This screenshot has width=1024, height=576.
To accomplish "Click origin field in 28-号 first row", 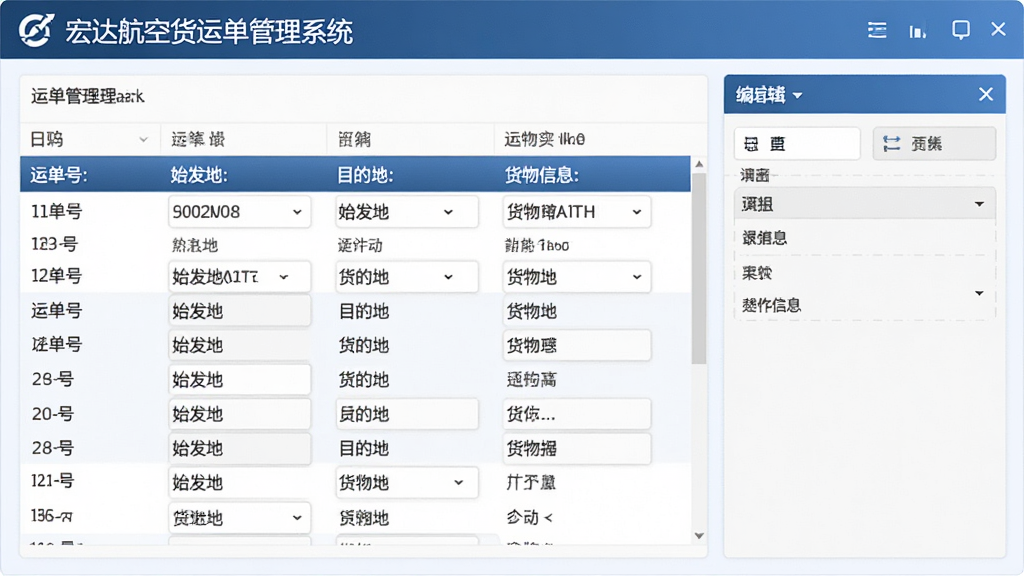I will pos(240,379).
